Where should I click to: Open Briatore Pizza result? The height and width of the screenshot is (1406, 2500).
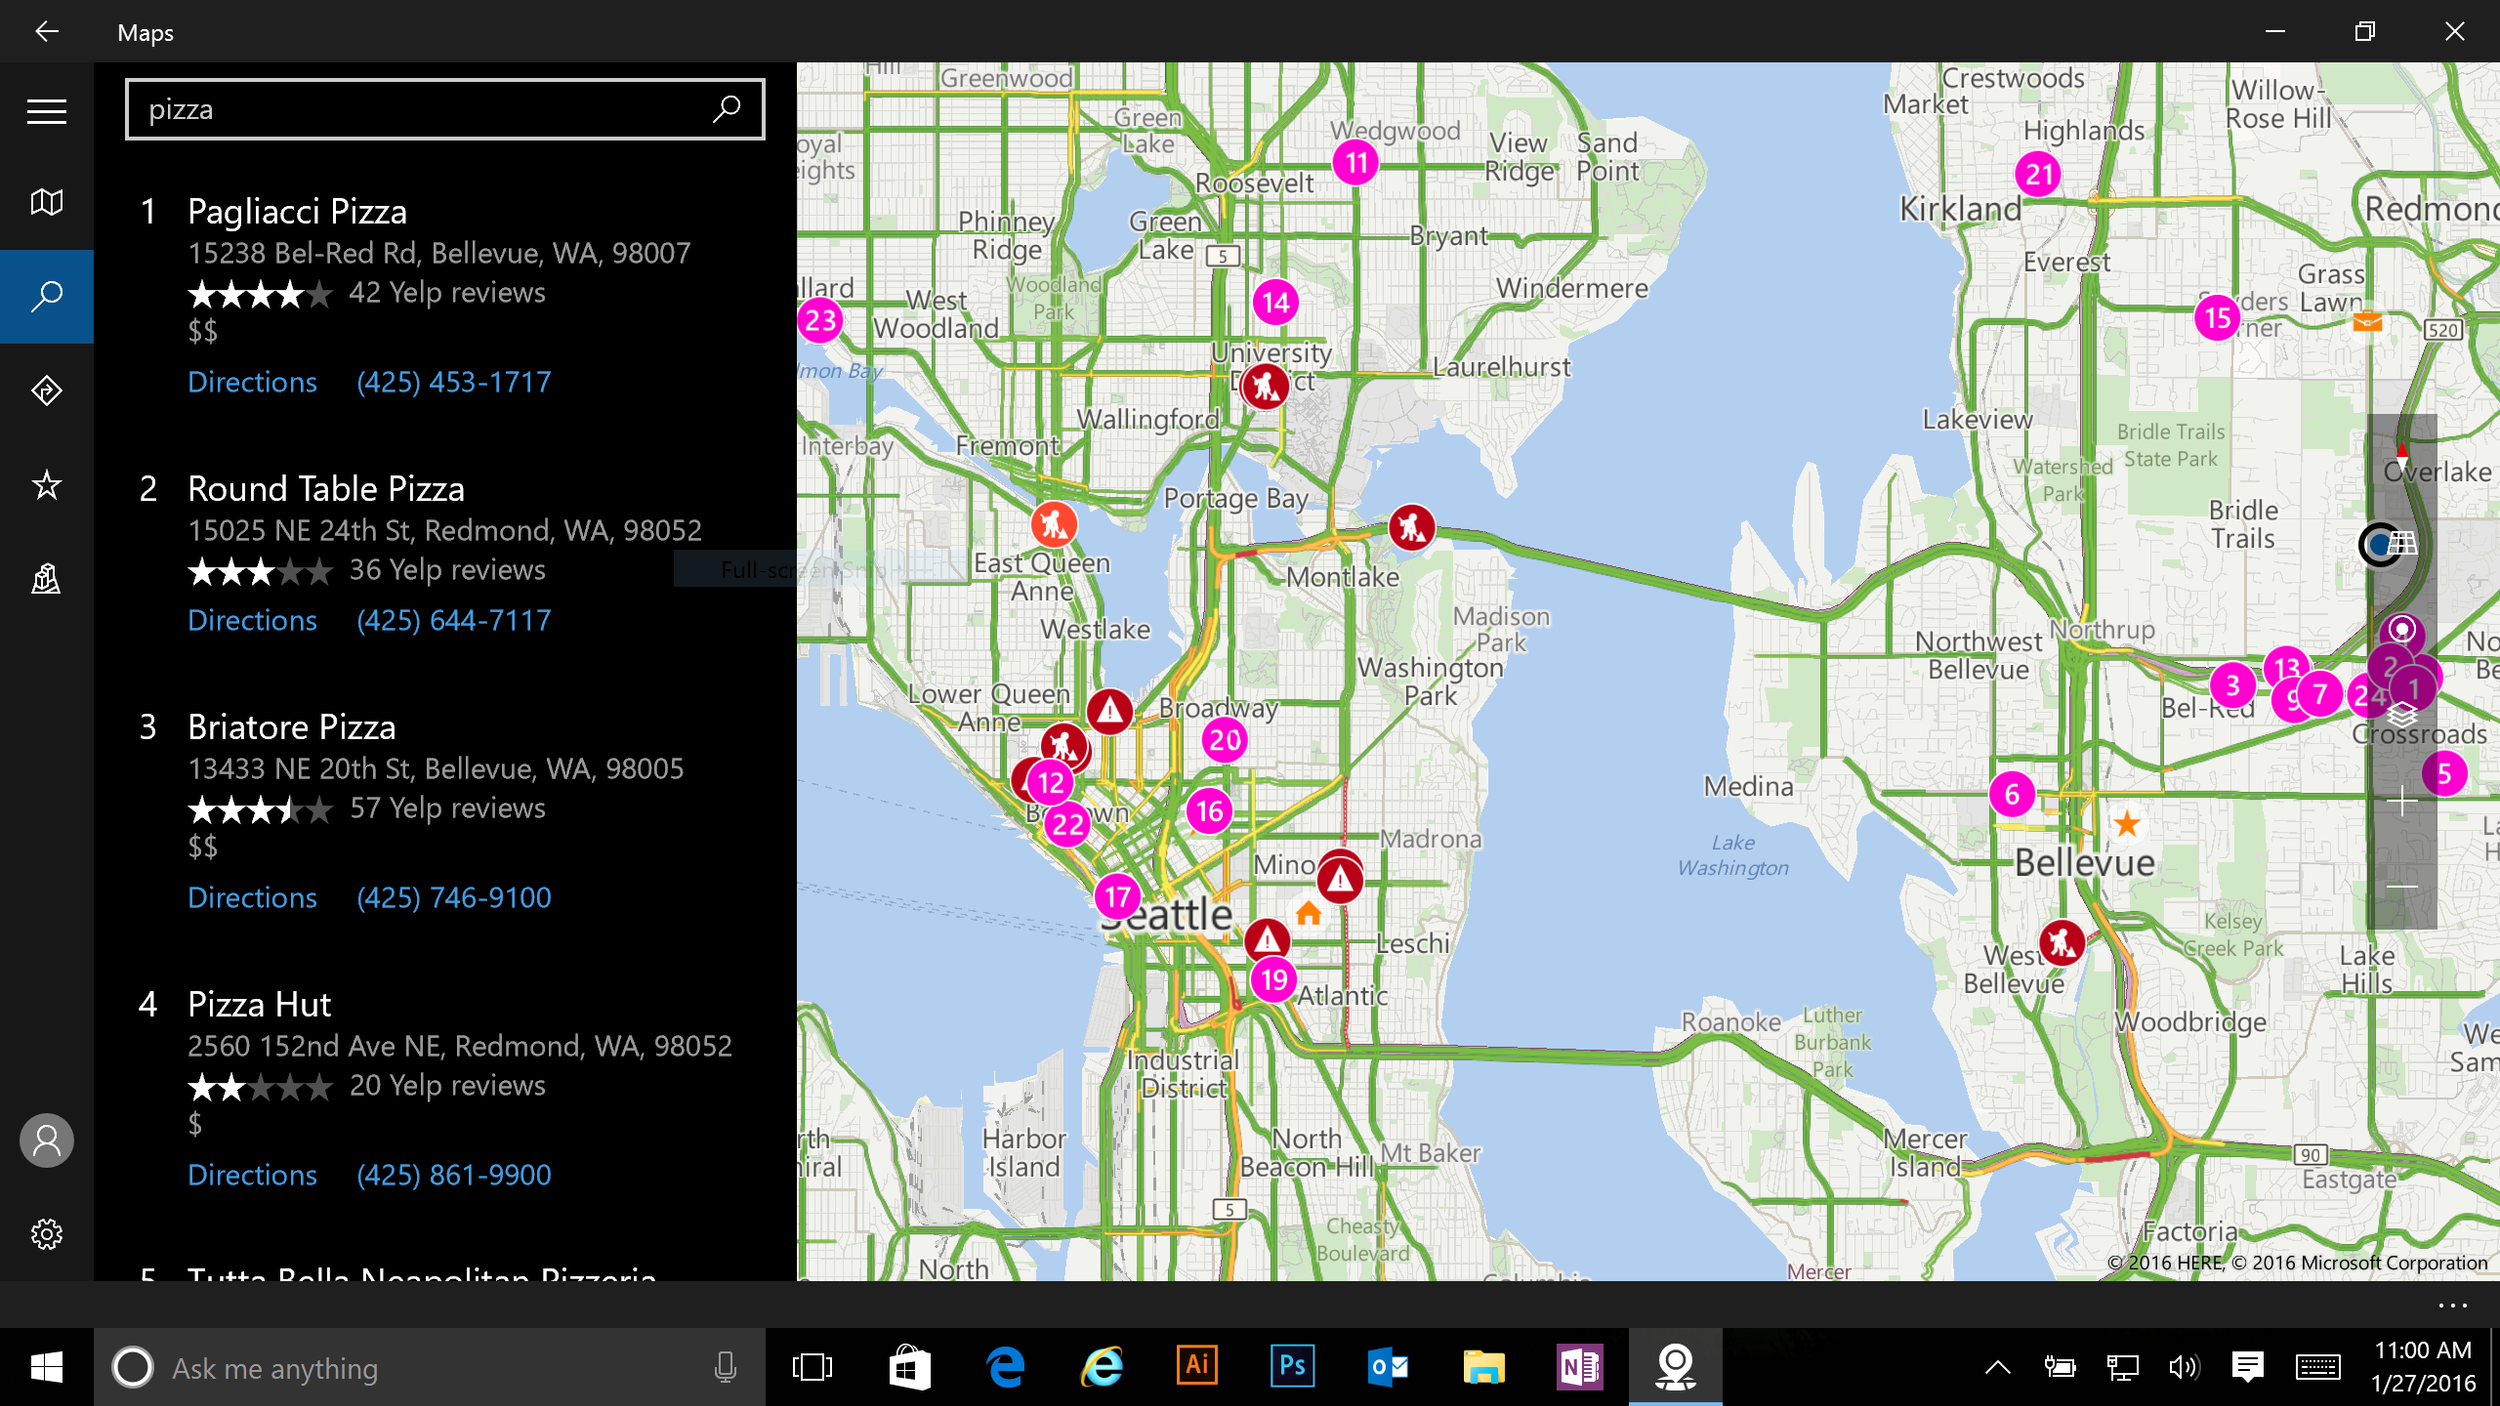[292, 727]
